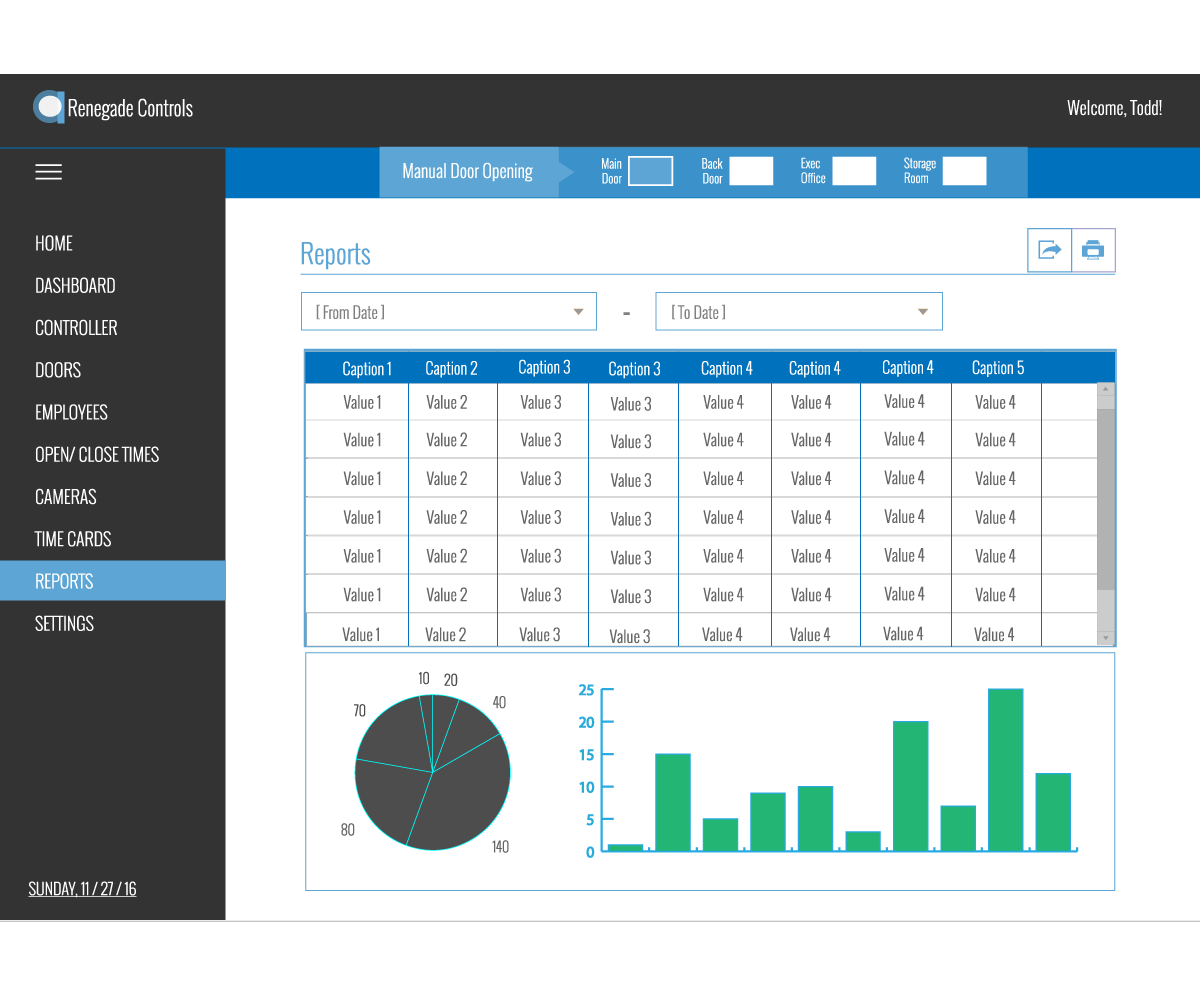Click the Manual Door Opening label

click(x=467, y=171)
